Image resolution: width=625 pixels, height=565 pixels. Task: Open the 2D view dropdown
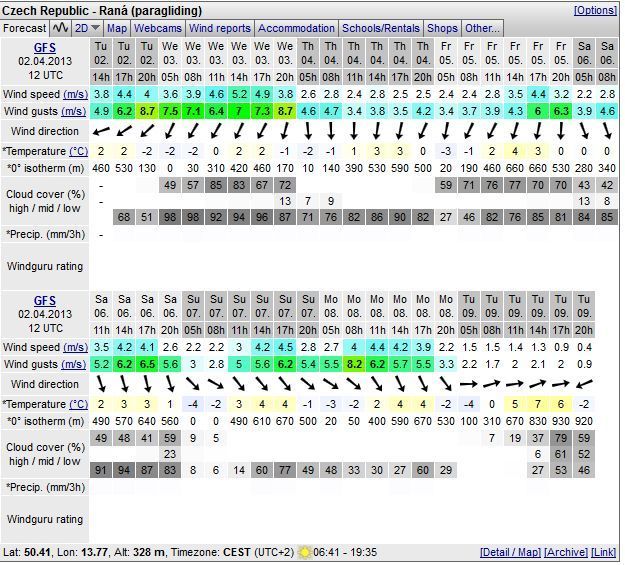88,28
